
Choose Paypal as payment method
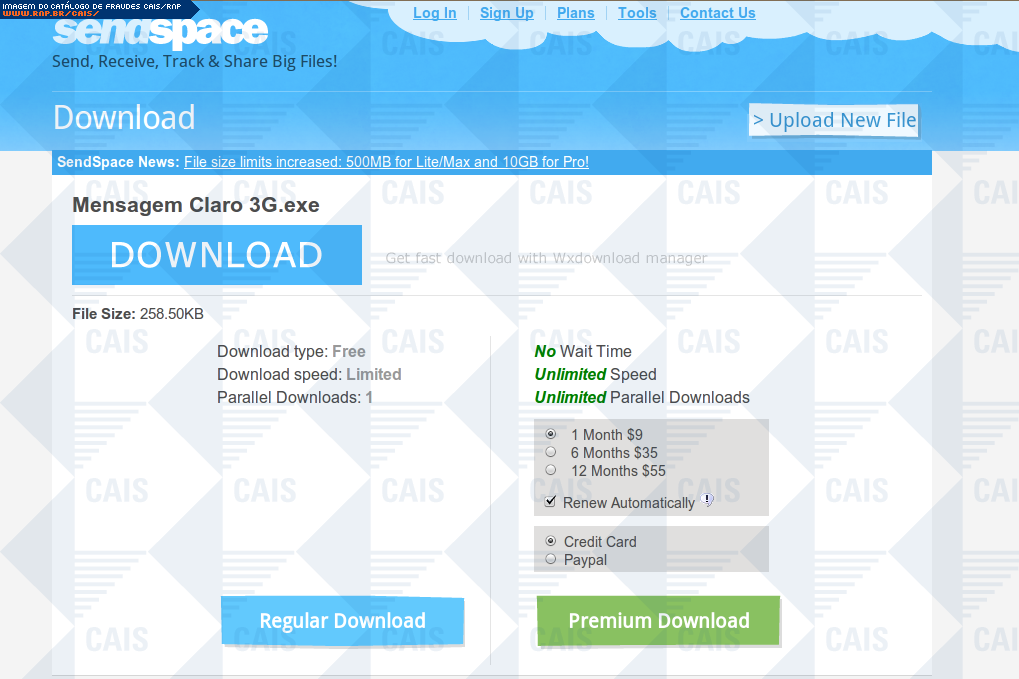[551, 559]
